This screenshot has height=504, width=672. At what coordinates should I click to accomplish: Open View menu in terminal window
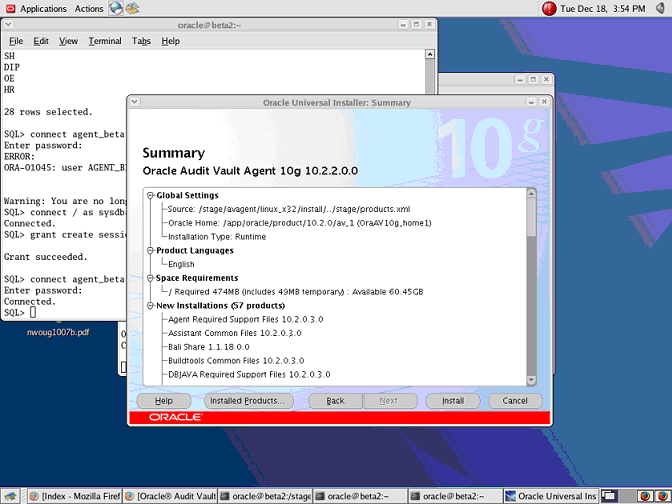[69, 41]
